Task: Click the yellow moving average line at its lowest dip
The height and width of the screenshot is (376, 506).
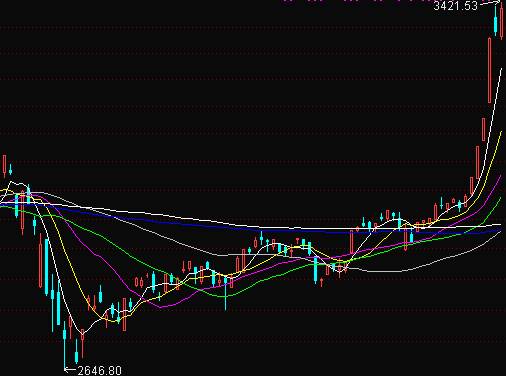Action: click(x=112, y=321)
